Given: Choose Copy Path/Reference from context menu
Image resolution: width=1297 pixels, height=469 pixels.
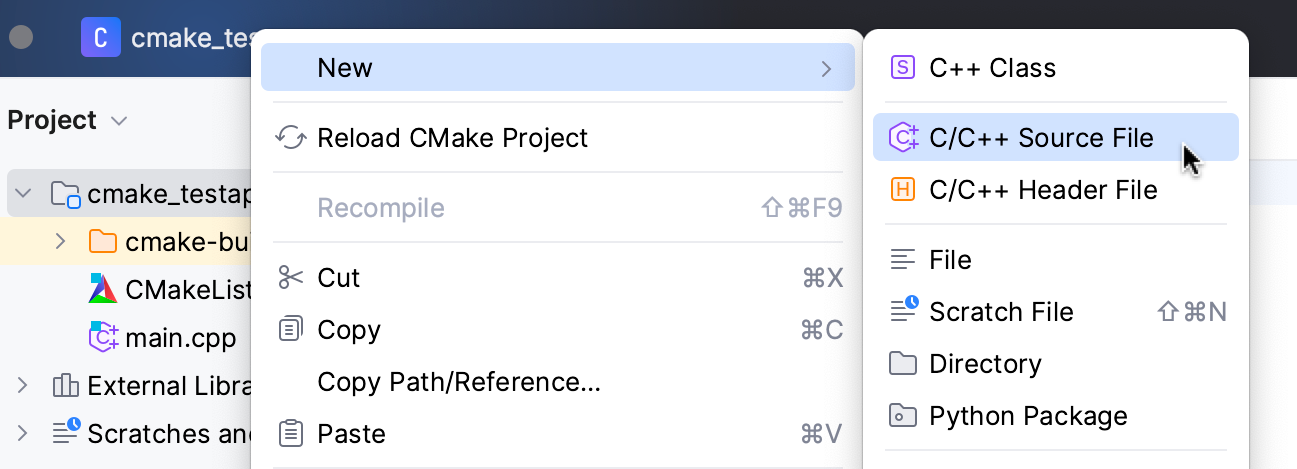Looking at the screenshot, I should pos(458,382).
